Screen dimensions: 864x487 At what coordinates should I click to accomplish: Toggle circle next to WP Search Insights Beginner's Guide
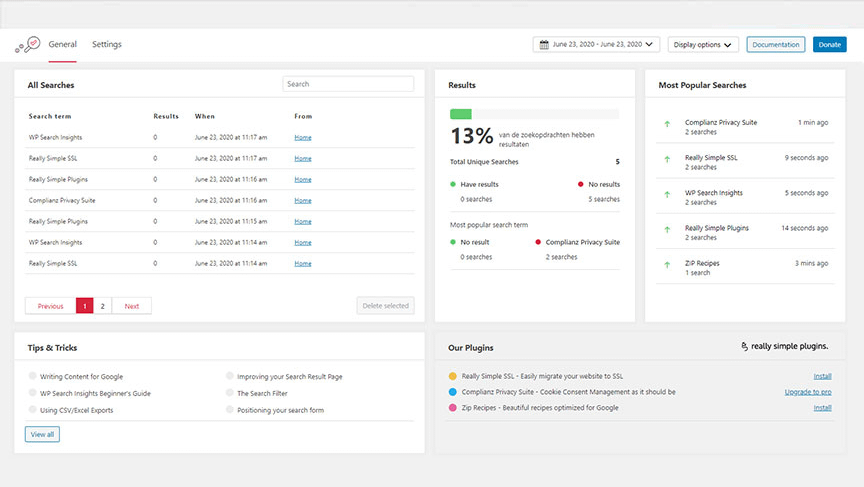[33, 393]
